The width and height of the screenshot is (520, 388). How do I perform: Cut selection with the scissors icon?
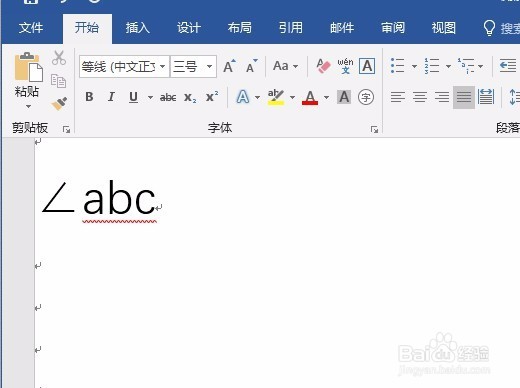(x=59, y=58)
